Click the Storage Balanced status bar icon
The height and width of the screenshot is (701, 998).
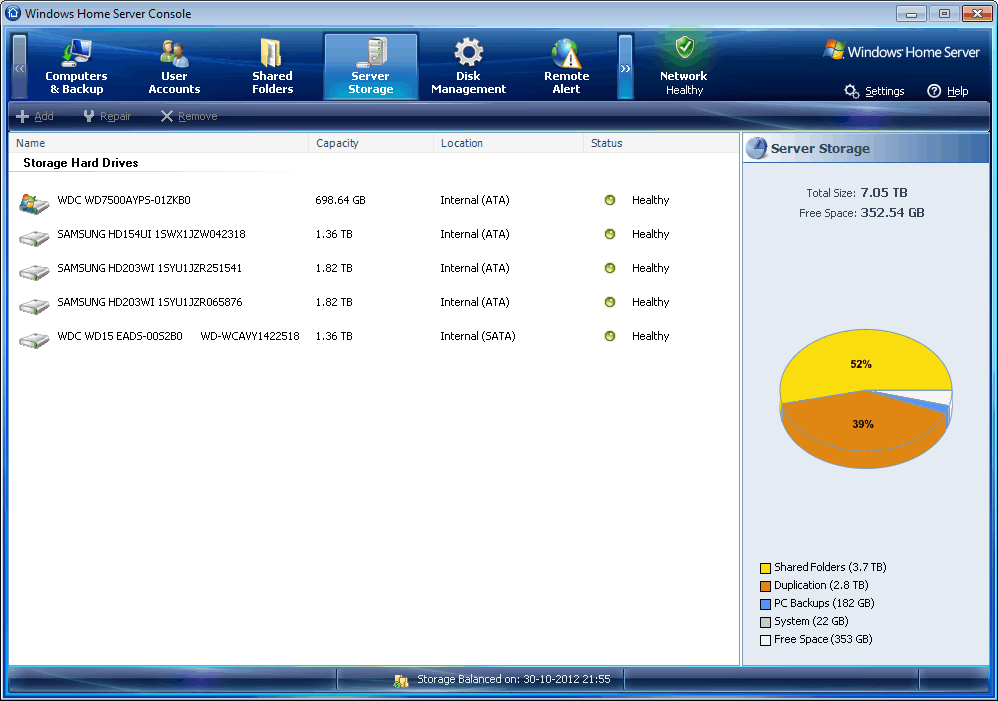401,681
